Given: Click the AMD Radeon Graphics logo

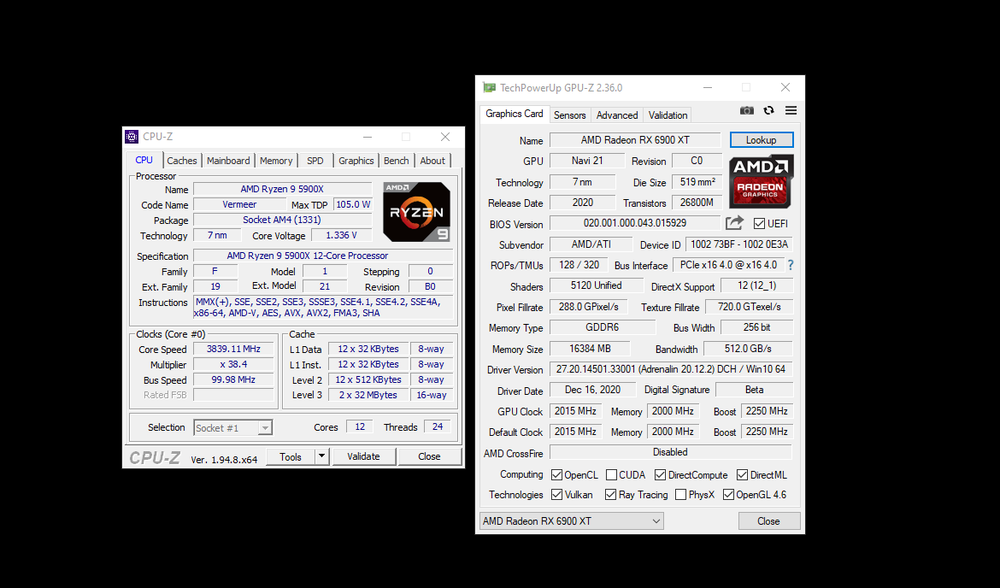Looking at the screenshot, I should pyautogui.click(x=760, y=181).
